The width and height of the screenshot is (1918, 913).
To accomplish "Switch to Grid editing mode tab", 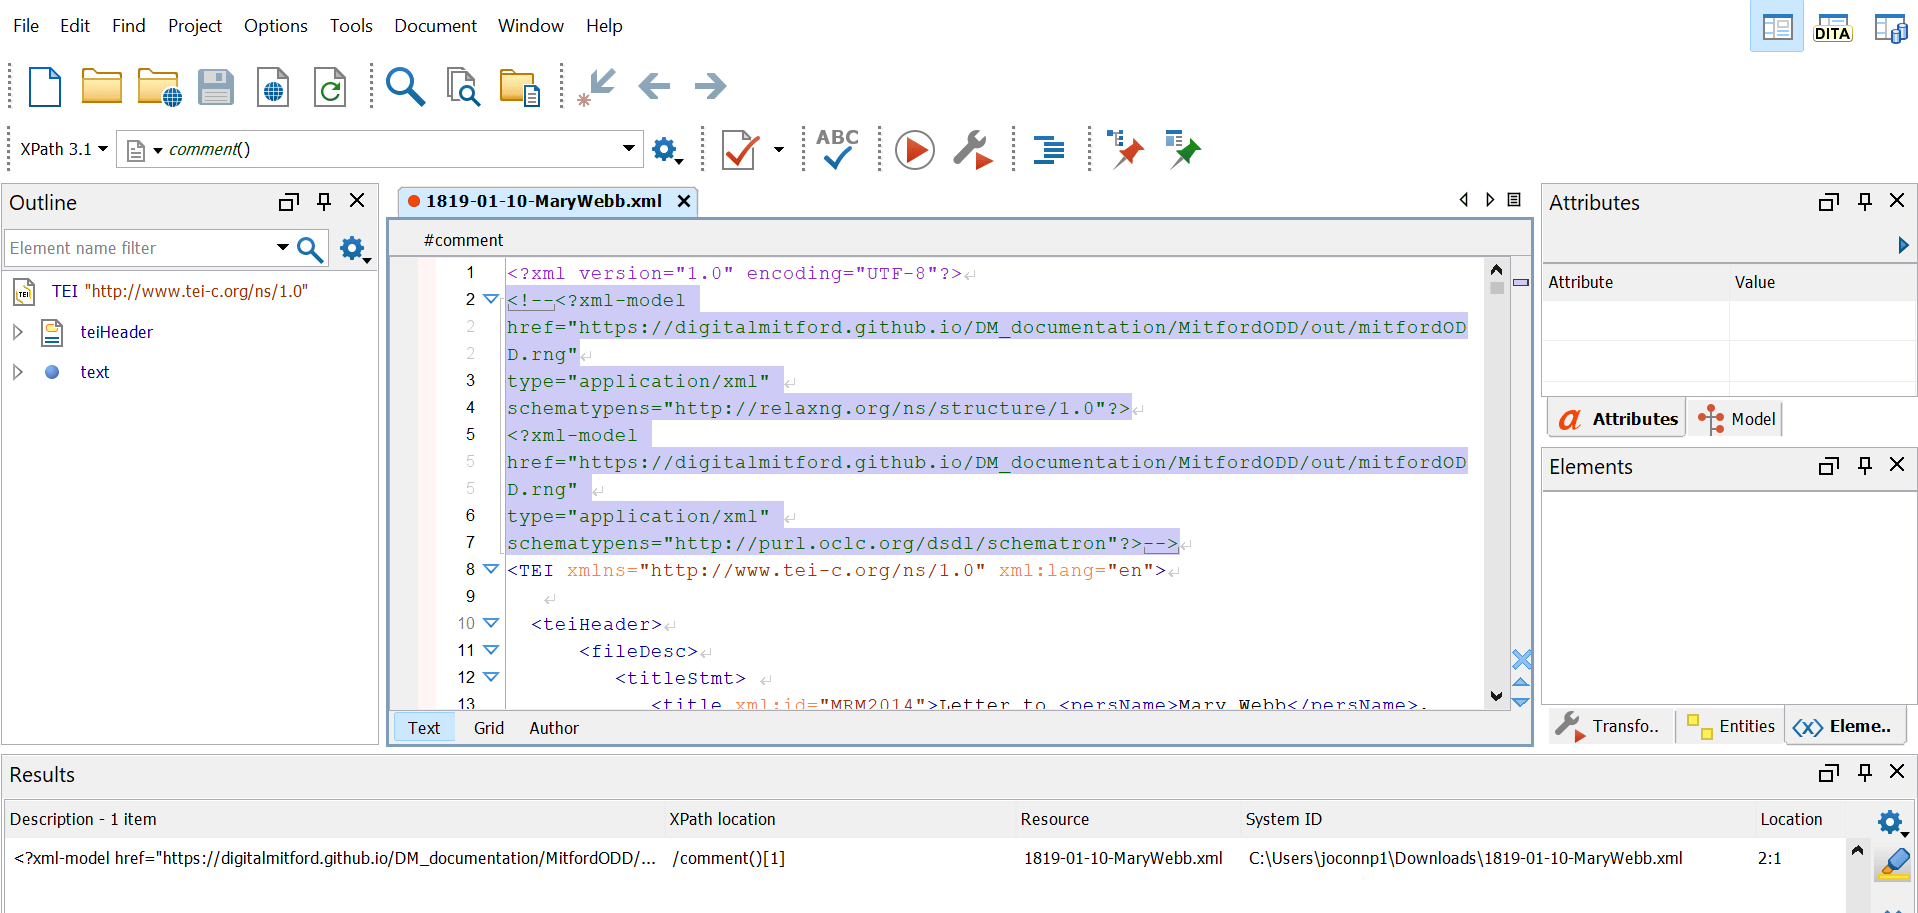I will click(x=489, y=728).
